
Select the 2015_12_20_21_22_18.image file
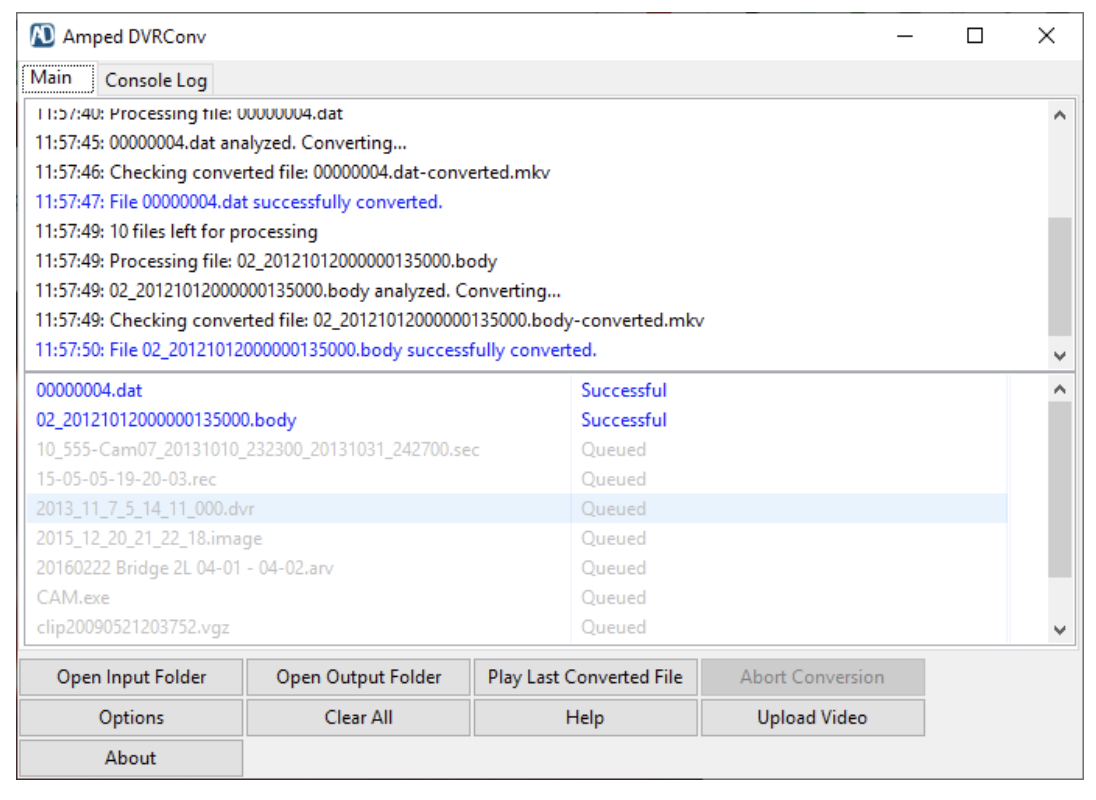[x=149, y=539]
